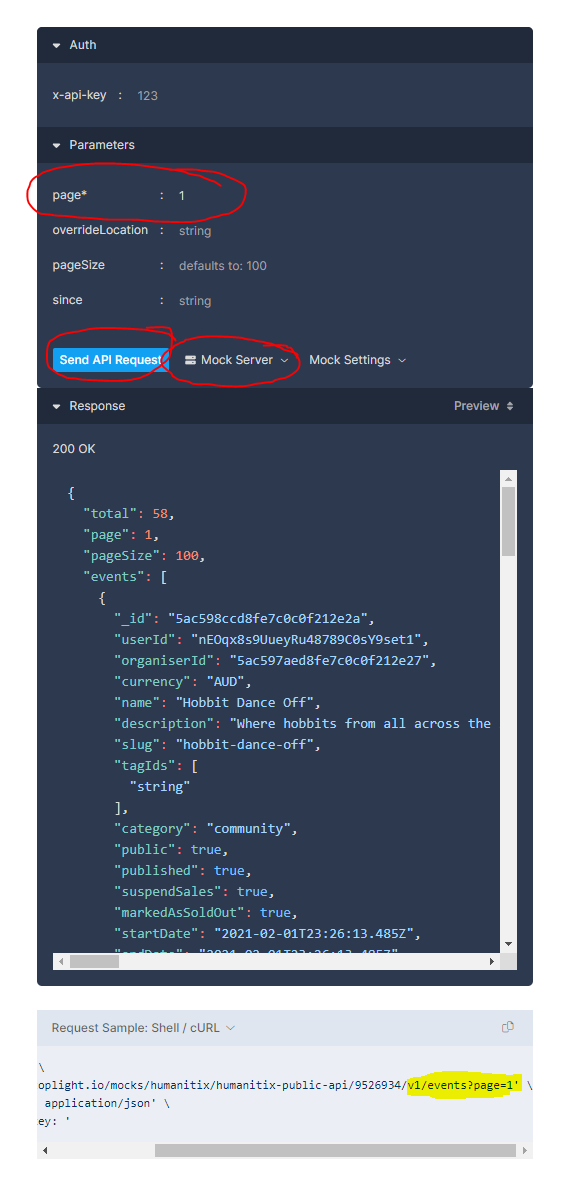This screenshot has height=1178, width=581.
Task: Click the response scroll up arrow
Action: pyautogui.click(x=509, y=479)
